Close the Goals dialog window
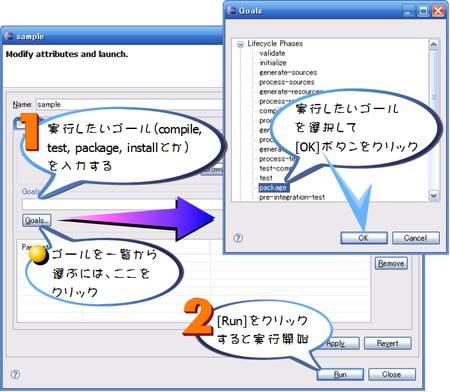 pyautogui.click(x=438, y=11)
